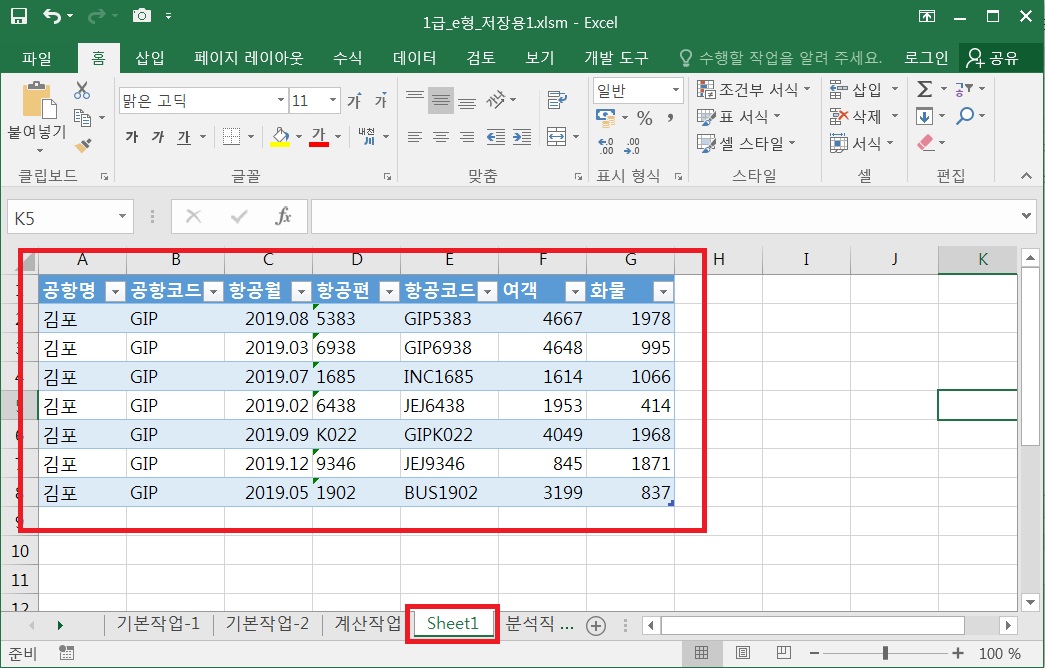This screenshot has width=1045, height=668.
Task: Click the increase indent icon
Action: coord(521,137)
